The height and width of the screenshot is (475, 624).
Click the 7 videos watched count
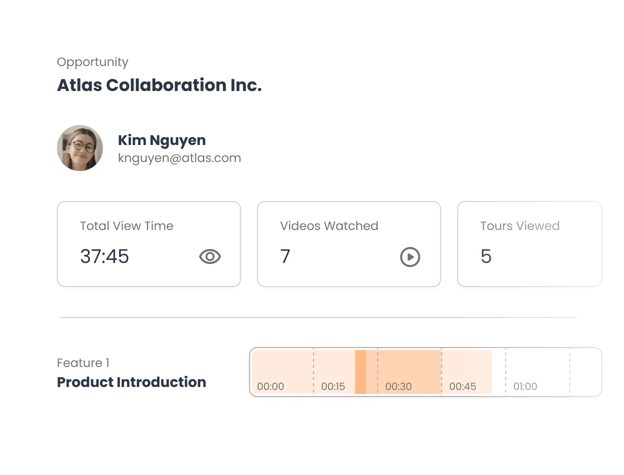point(285,257)
